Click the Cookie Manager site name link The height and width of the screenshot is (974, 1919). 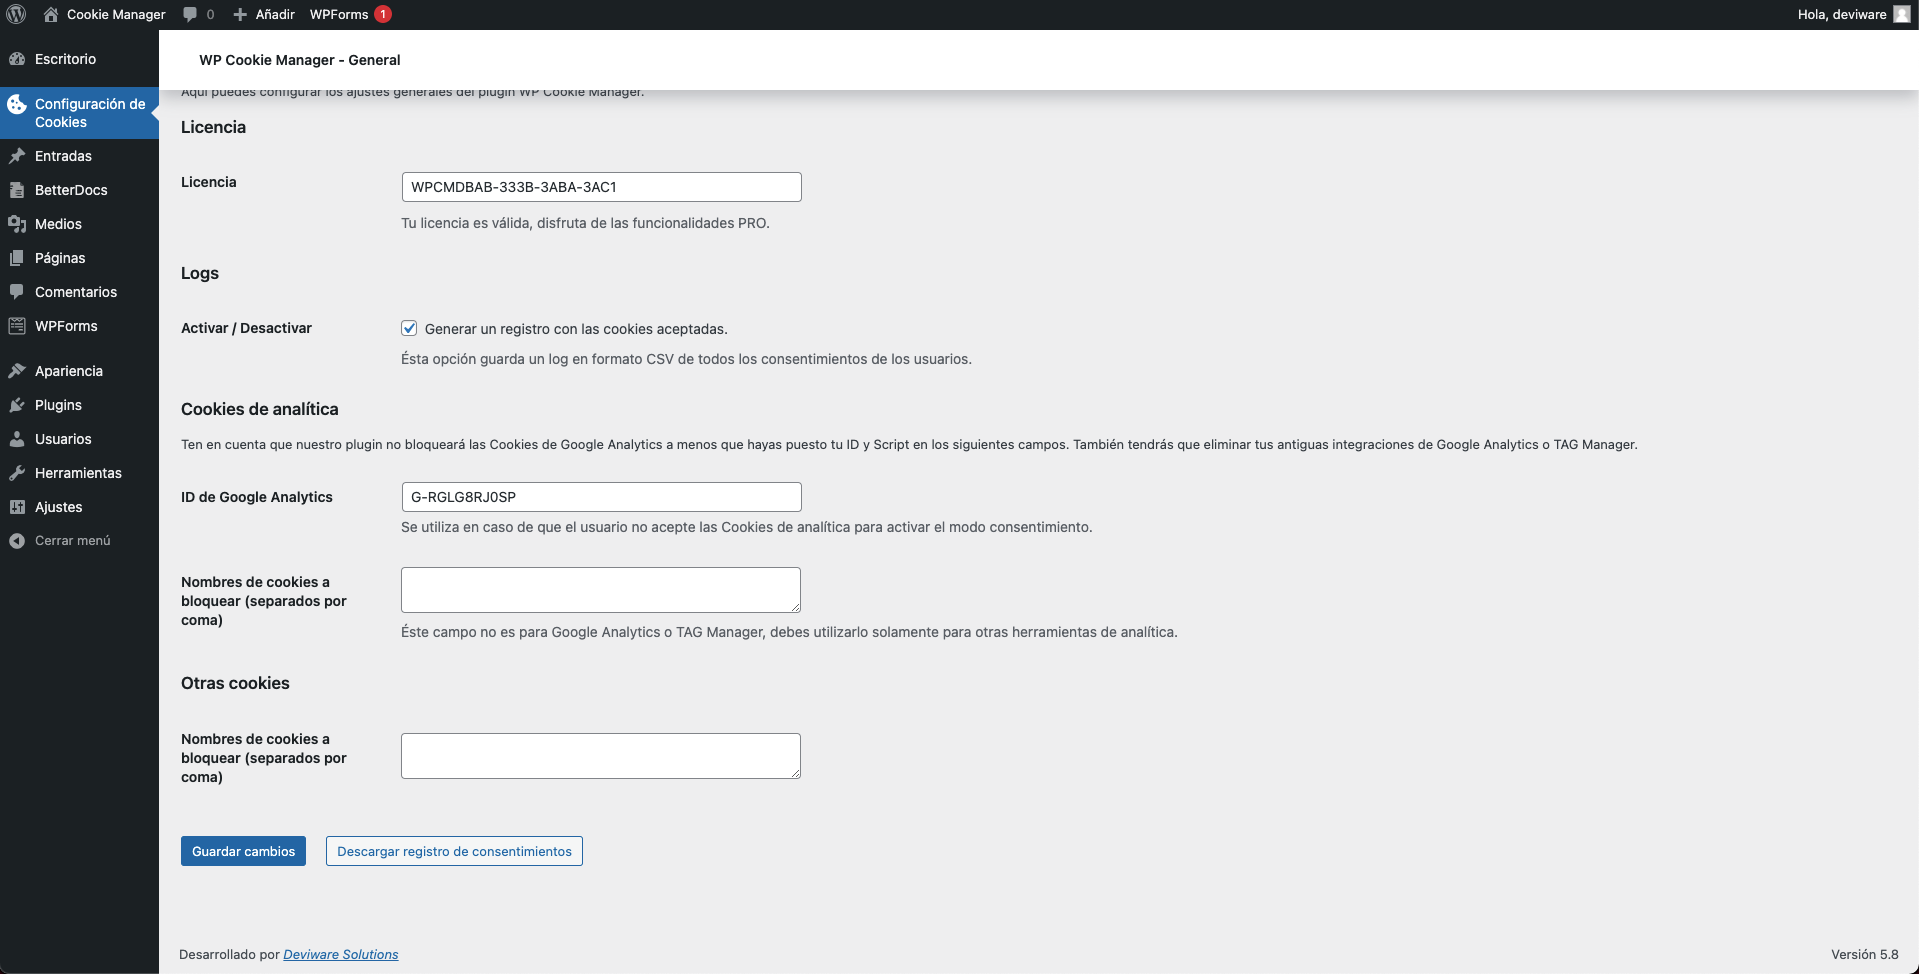116,14
